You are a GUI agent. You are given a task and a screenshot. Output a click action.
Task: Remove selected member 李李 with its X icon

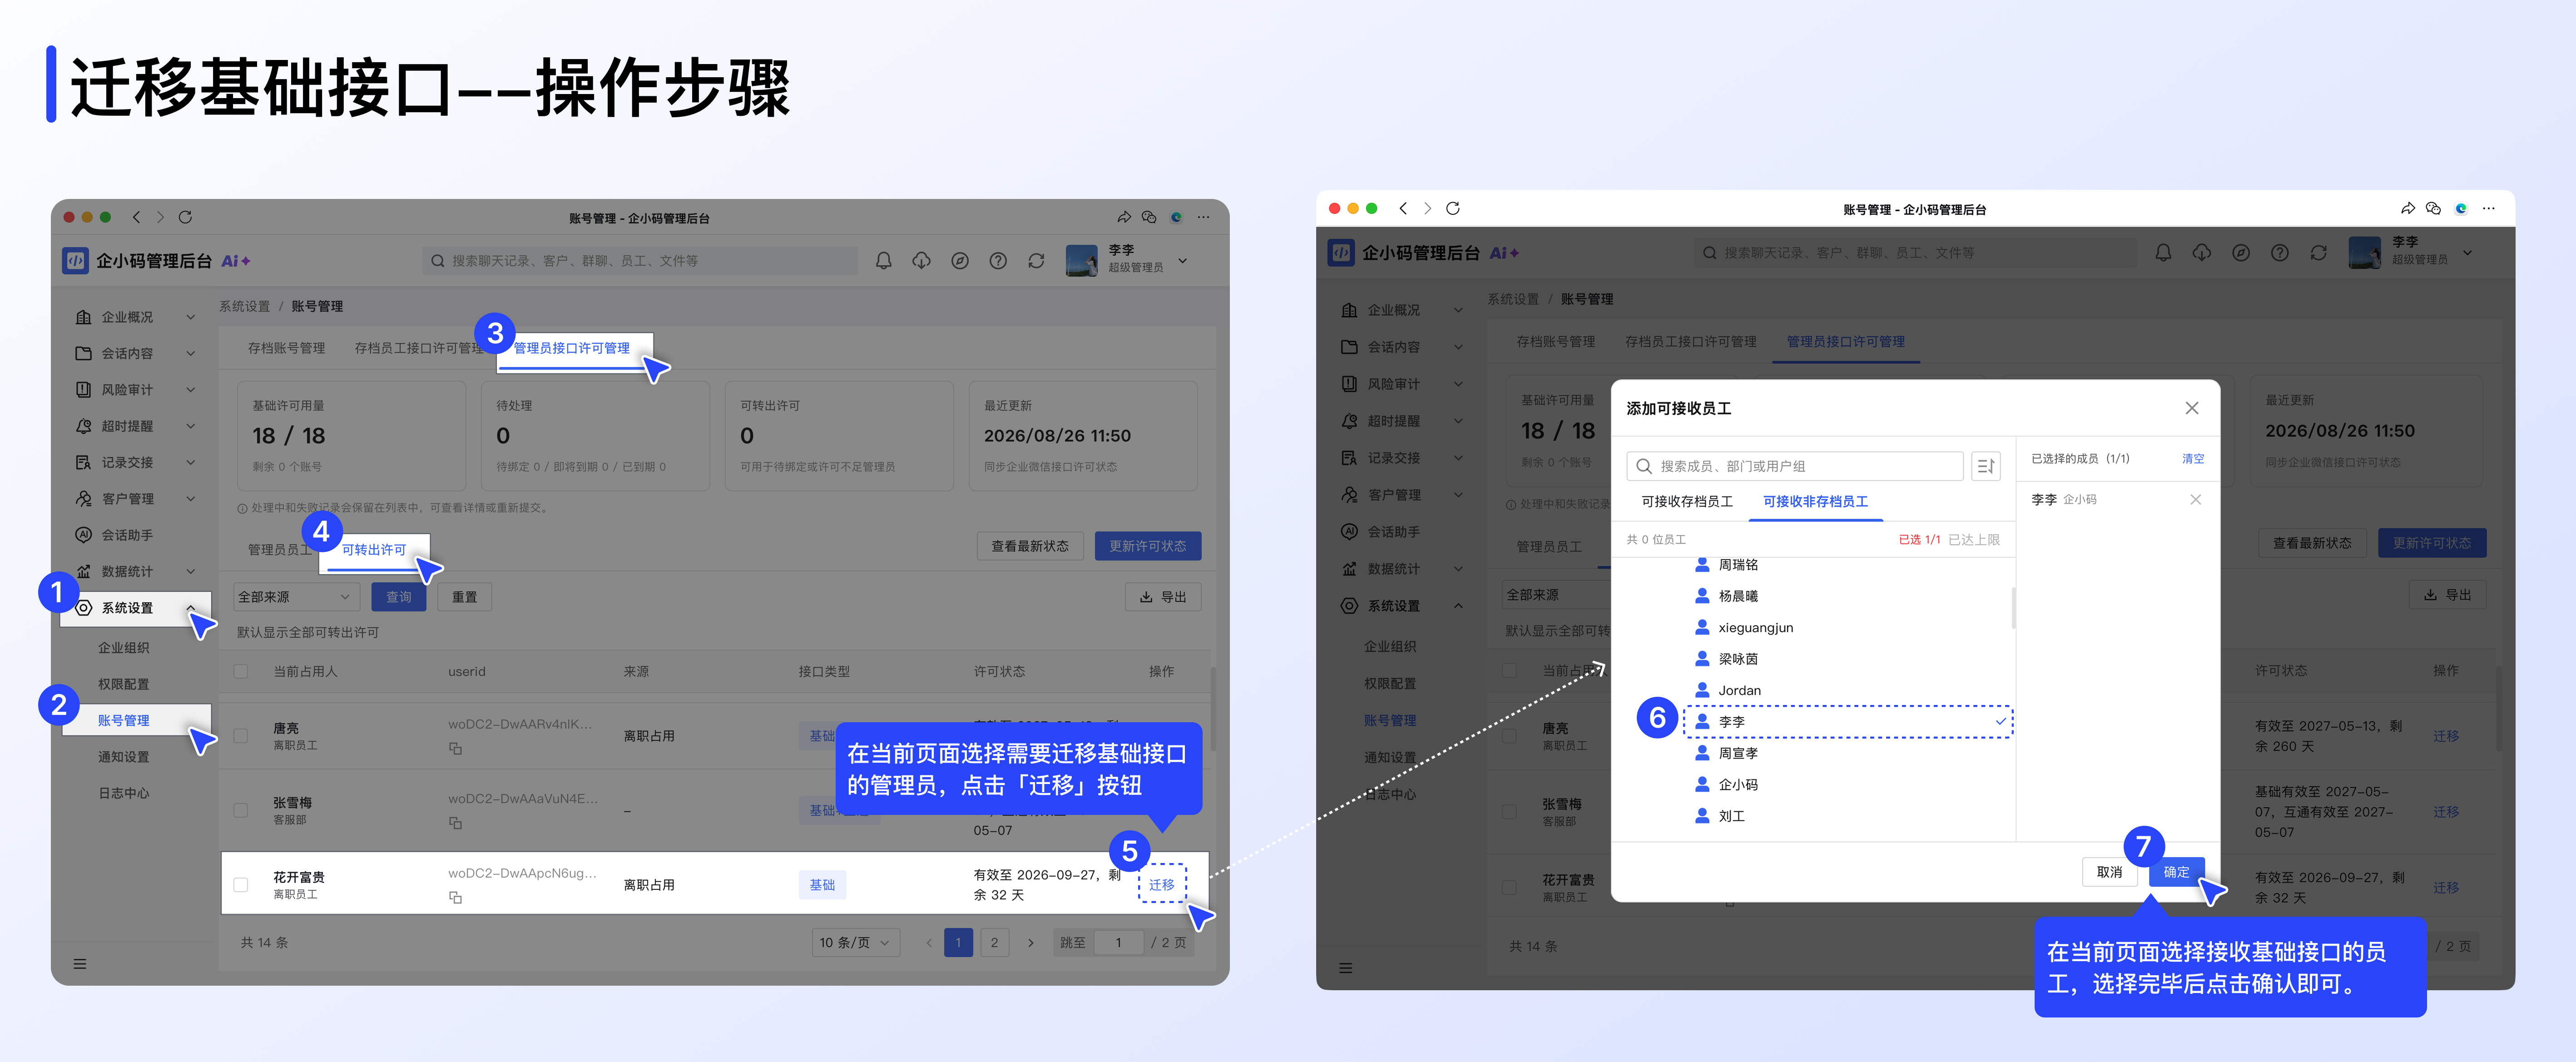click(2195, 499)
